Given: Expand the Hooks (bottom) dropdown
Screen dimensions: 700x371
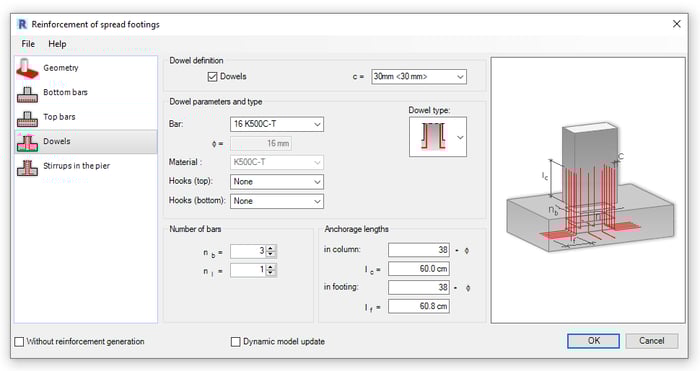Looking at the screenshot, I should click(277, 201).
